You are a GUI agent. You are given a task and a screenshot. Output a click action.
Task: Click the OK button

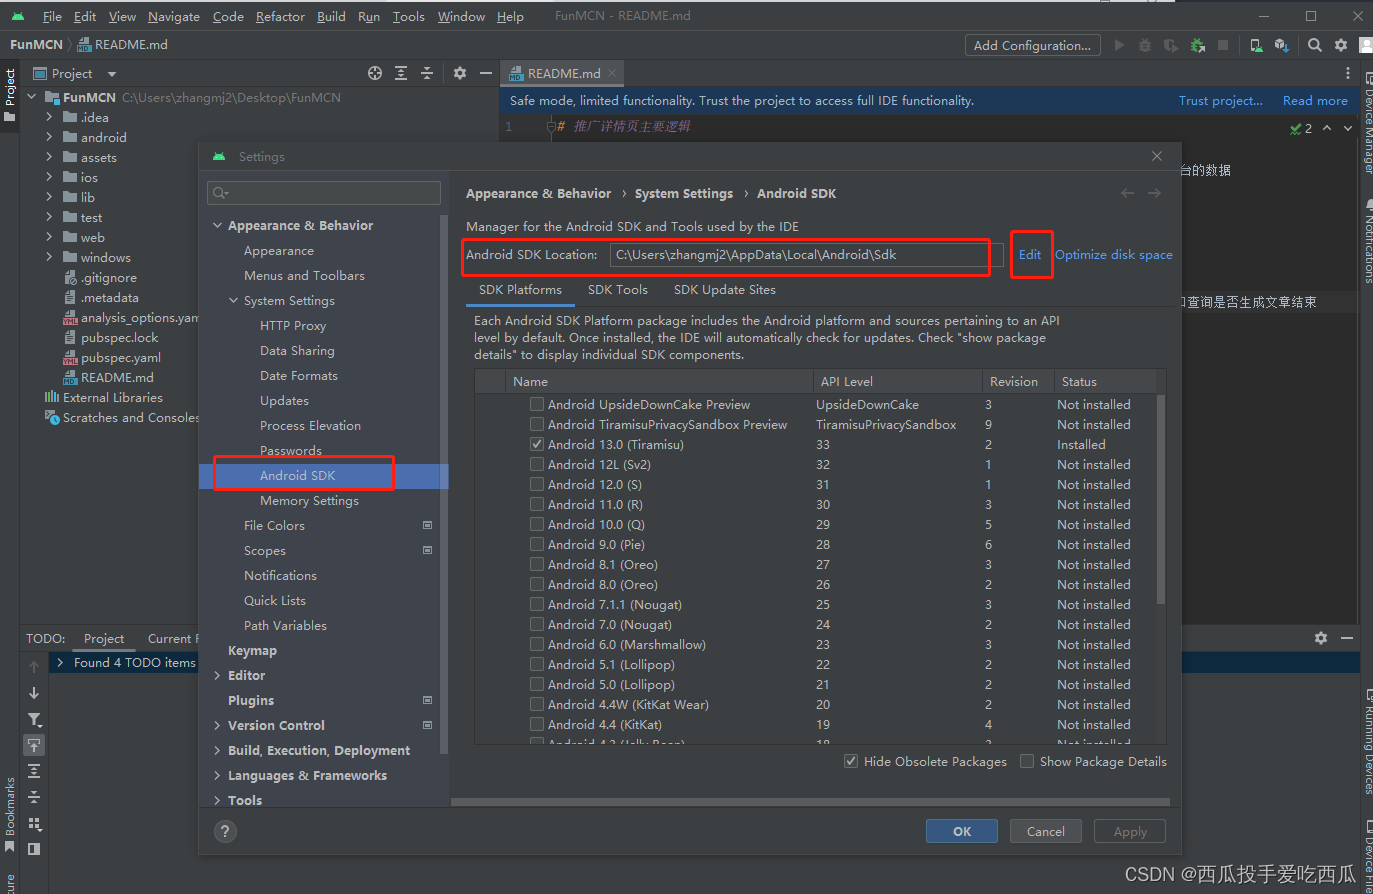962,831
